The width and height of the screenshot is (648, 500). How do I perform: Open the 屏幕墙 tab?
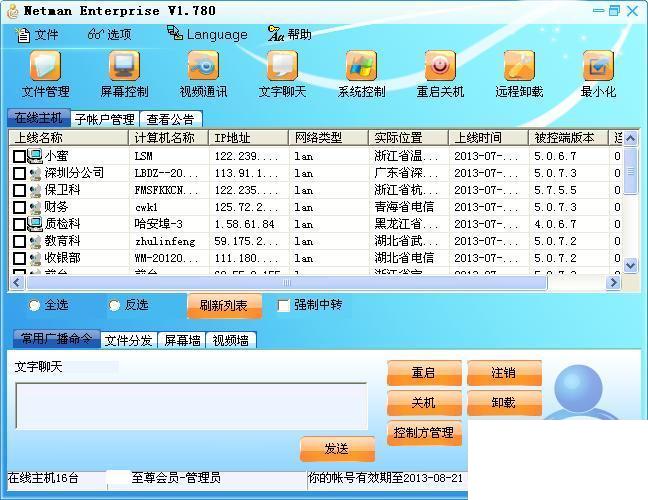(x=182, y=340)
